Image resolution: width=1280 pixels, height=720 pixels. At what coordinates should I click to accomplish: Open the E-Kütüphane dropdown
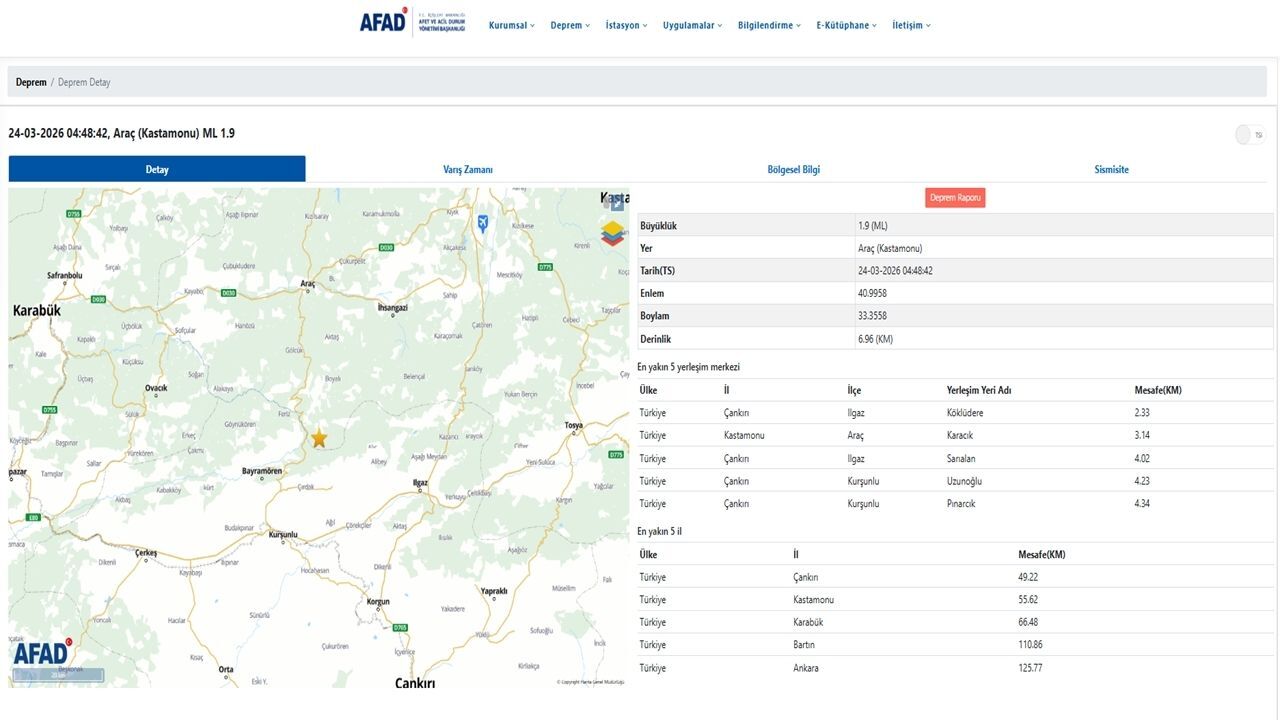(x=846, y=26)
